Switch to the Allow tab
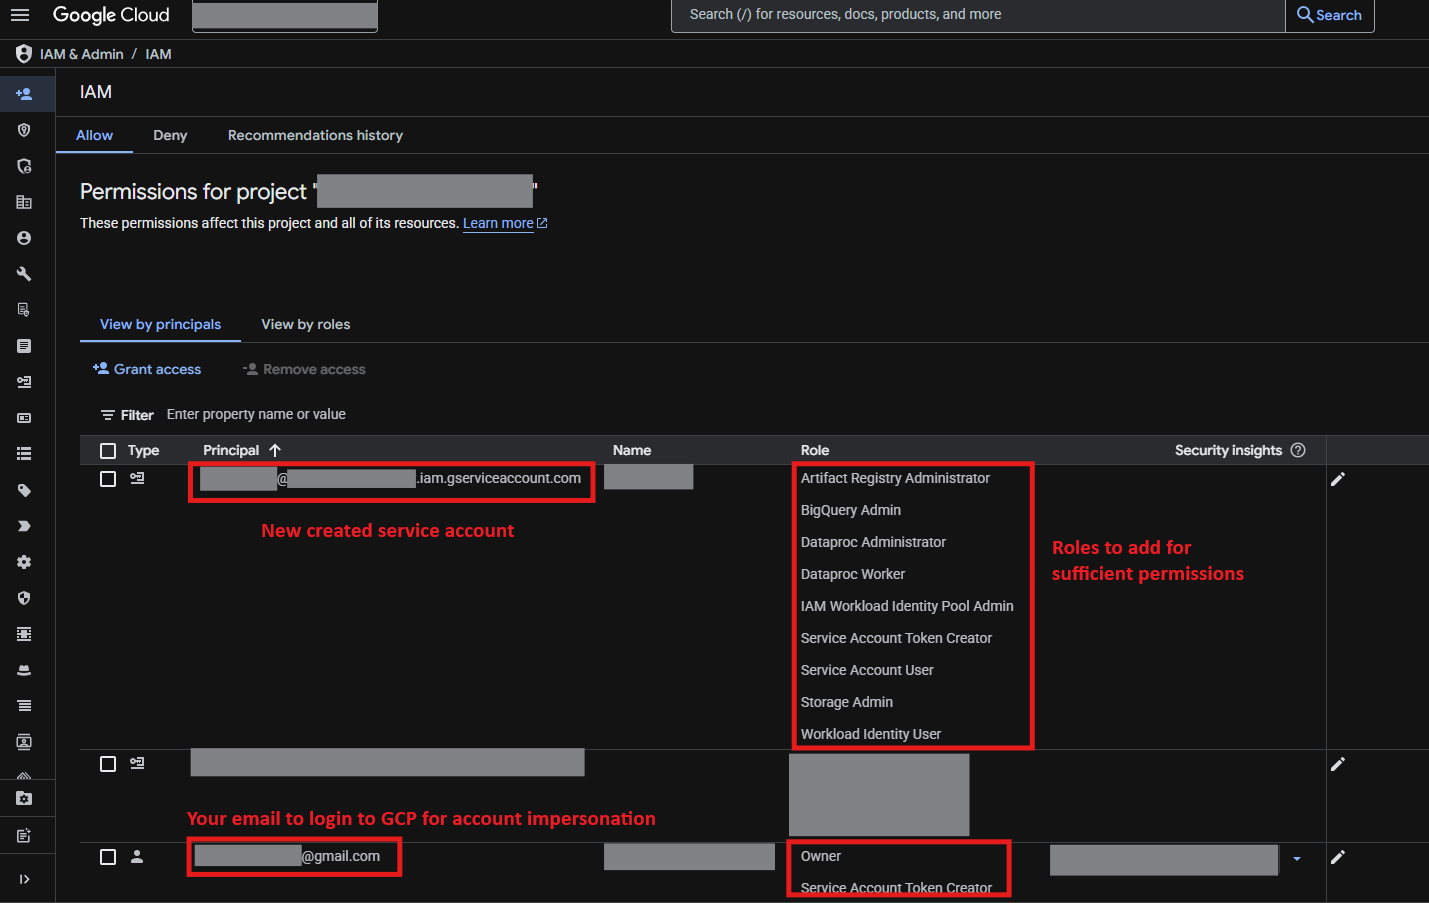 (95, 135)
